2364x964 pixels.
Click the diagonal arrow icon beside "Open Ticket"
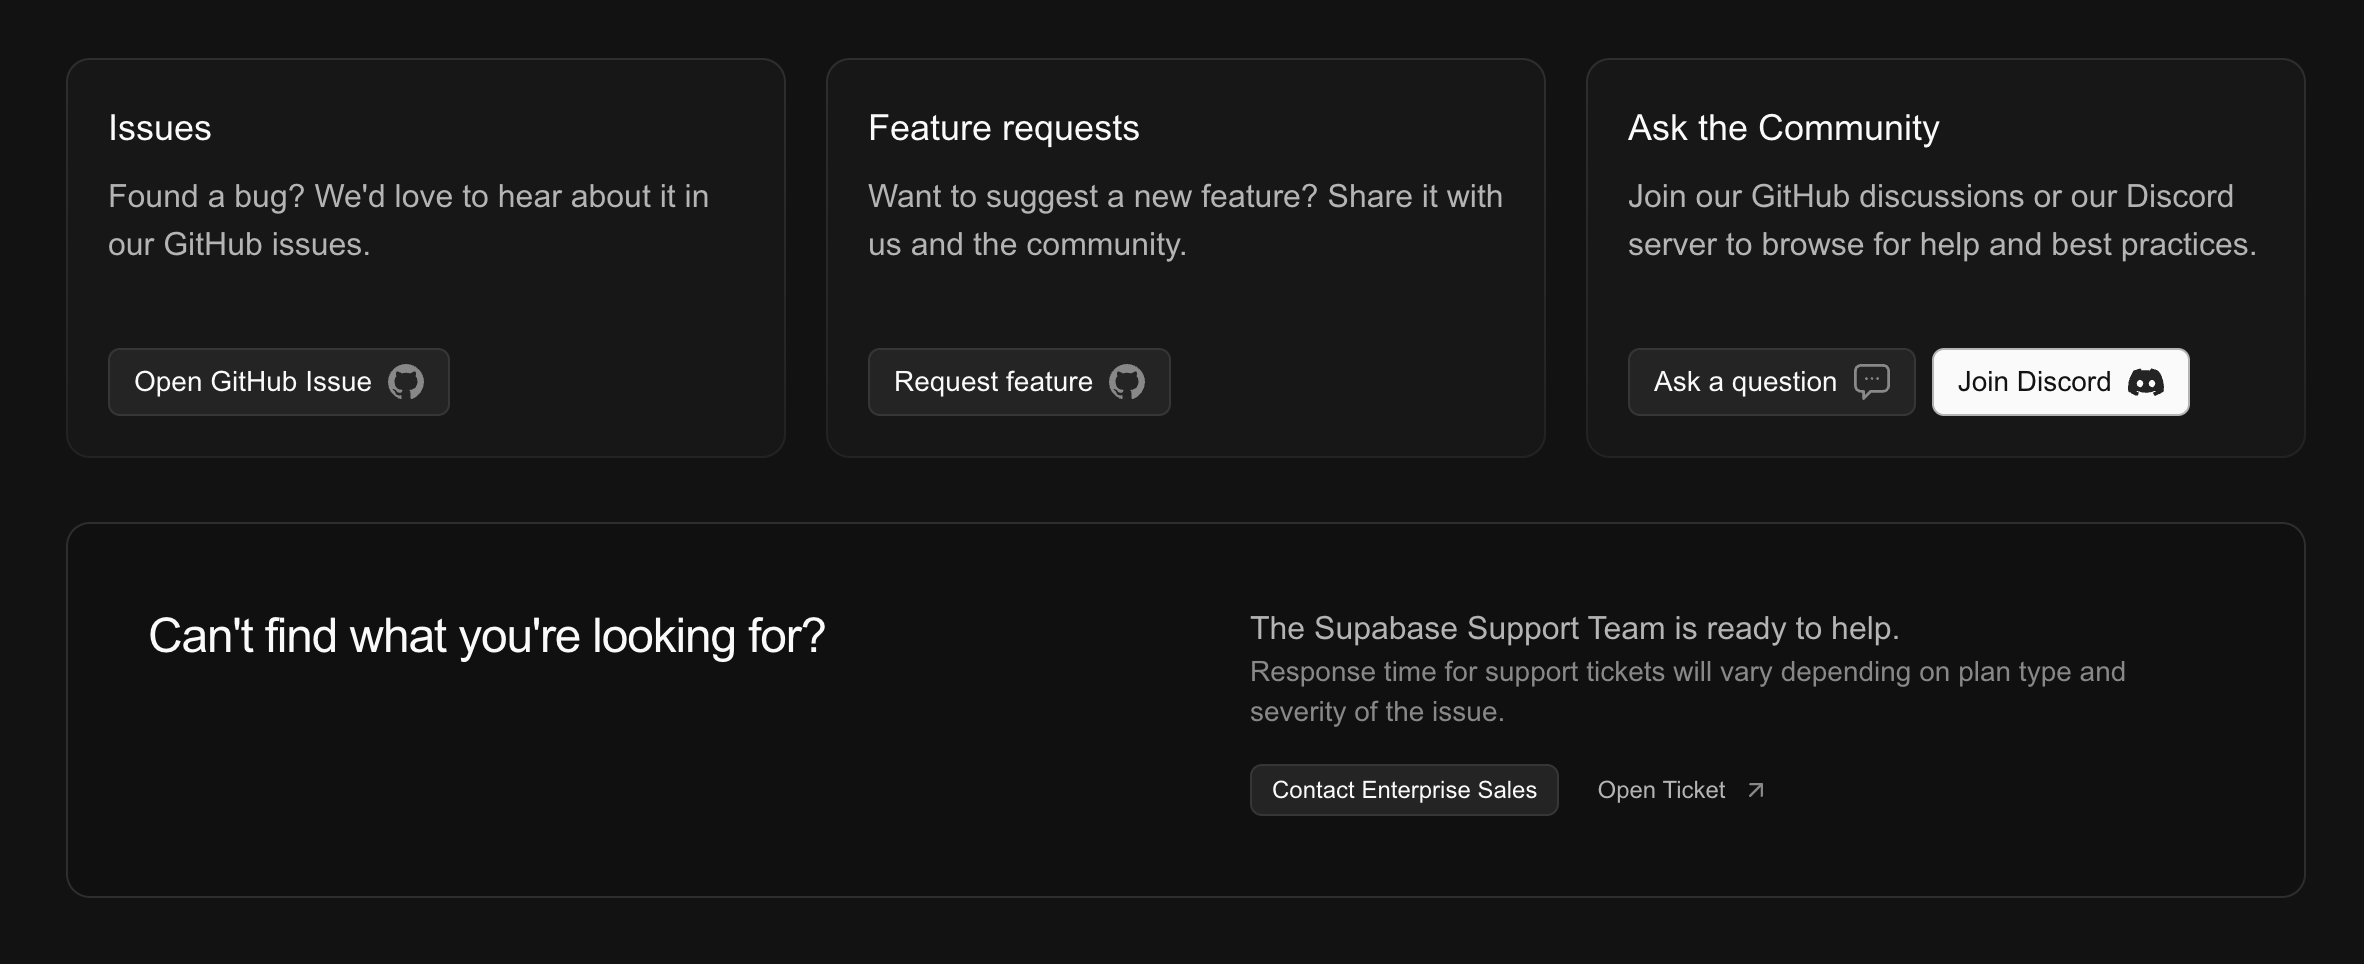1756,789
